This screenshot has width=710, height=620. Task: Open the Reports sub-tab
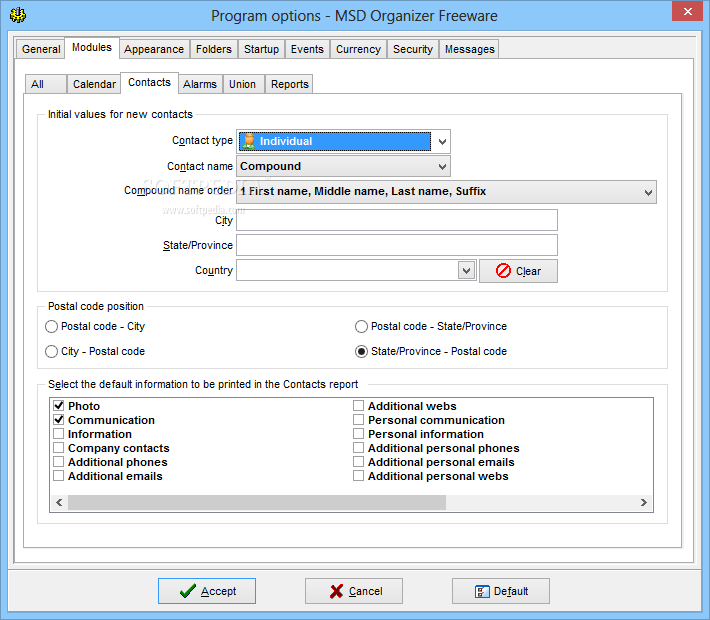tap(290, 84)
